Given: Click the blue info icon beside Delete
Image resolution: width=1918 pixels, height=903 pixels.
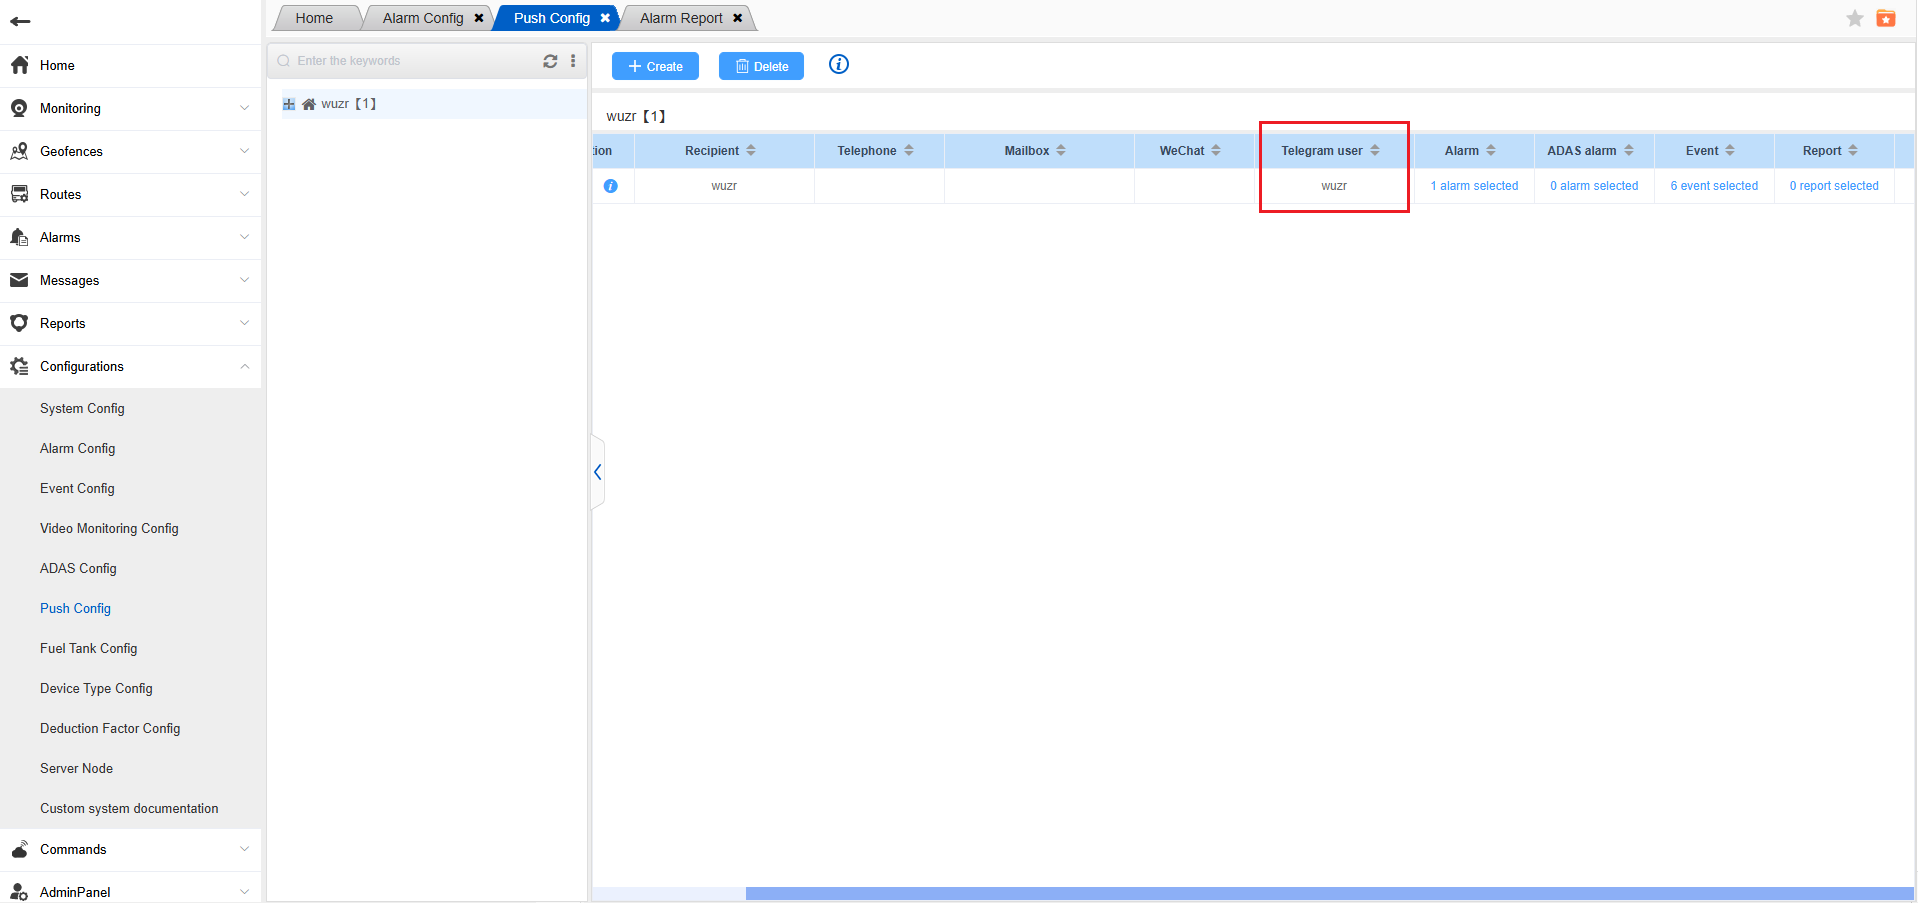Looking at the screenshot, I should (839, 65).
